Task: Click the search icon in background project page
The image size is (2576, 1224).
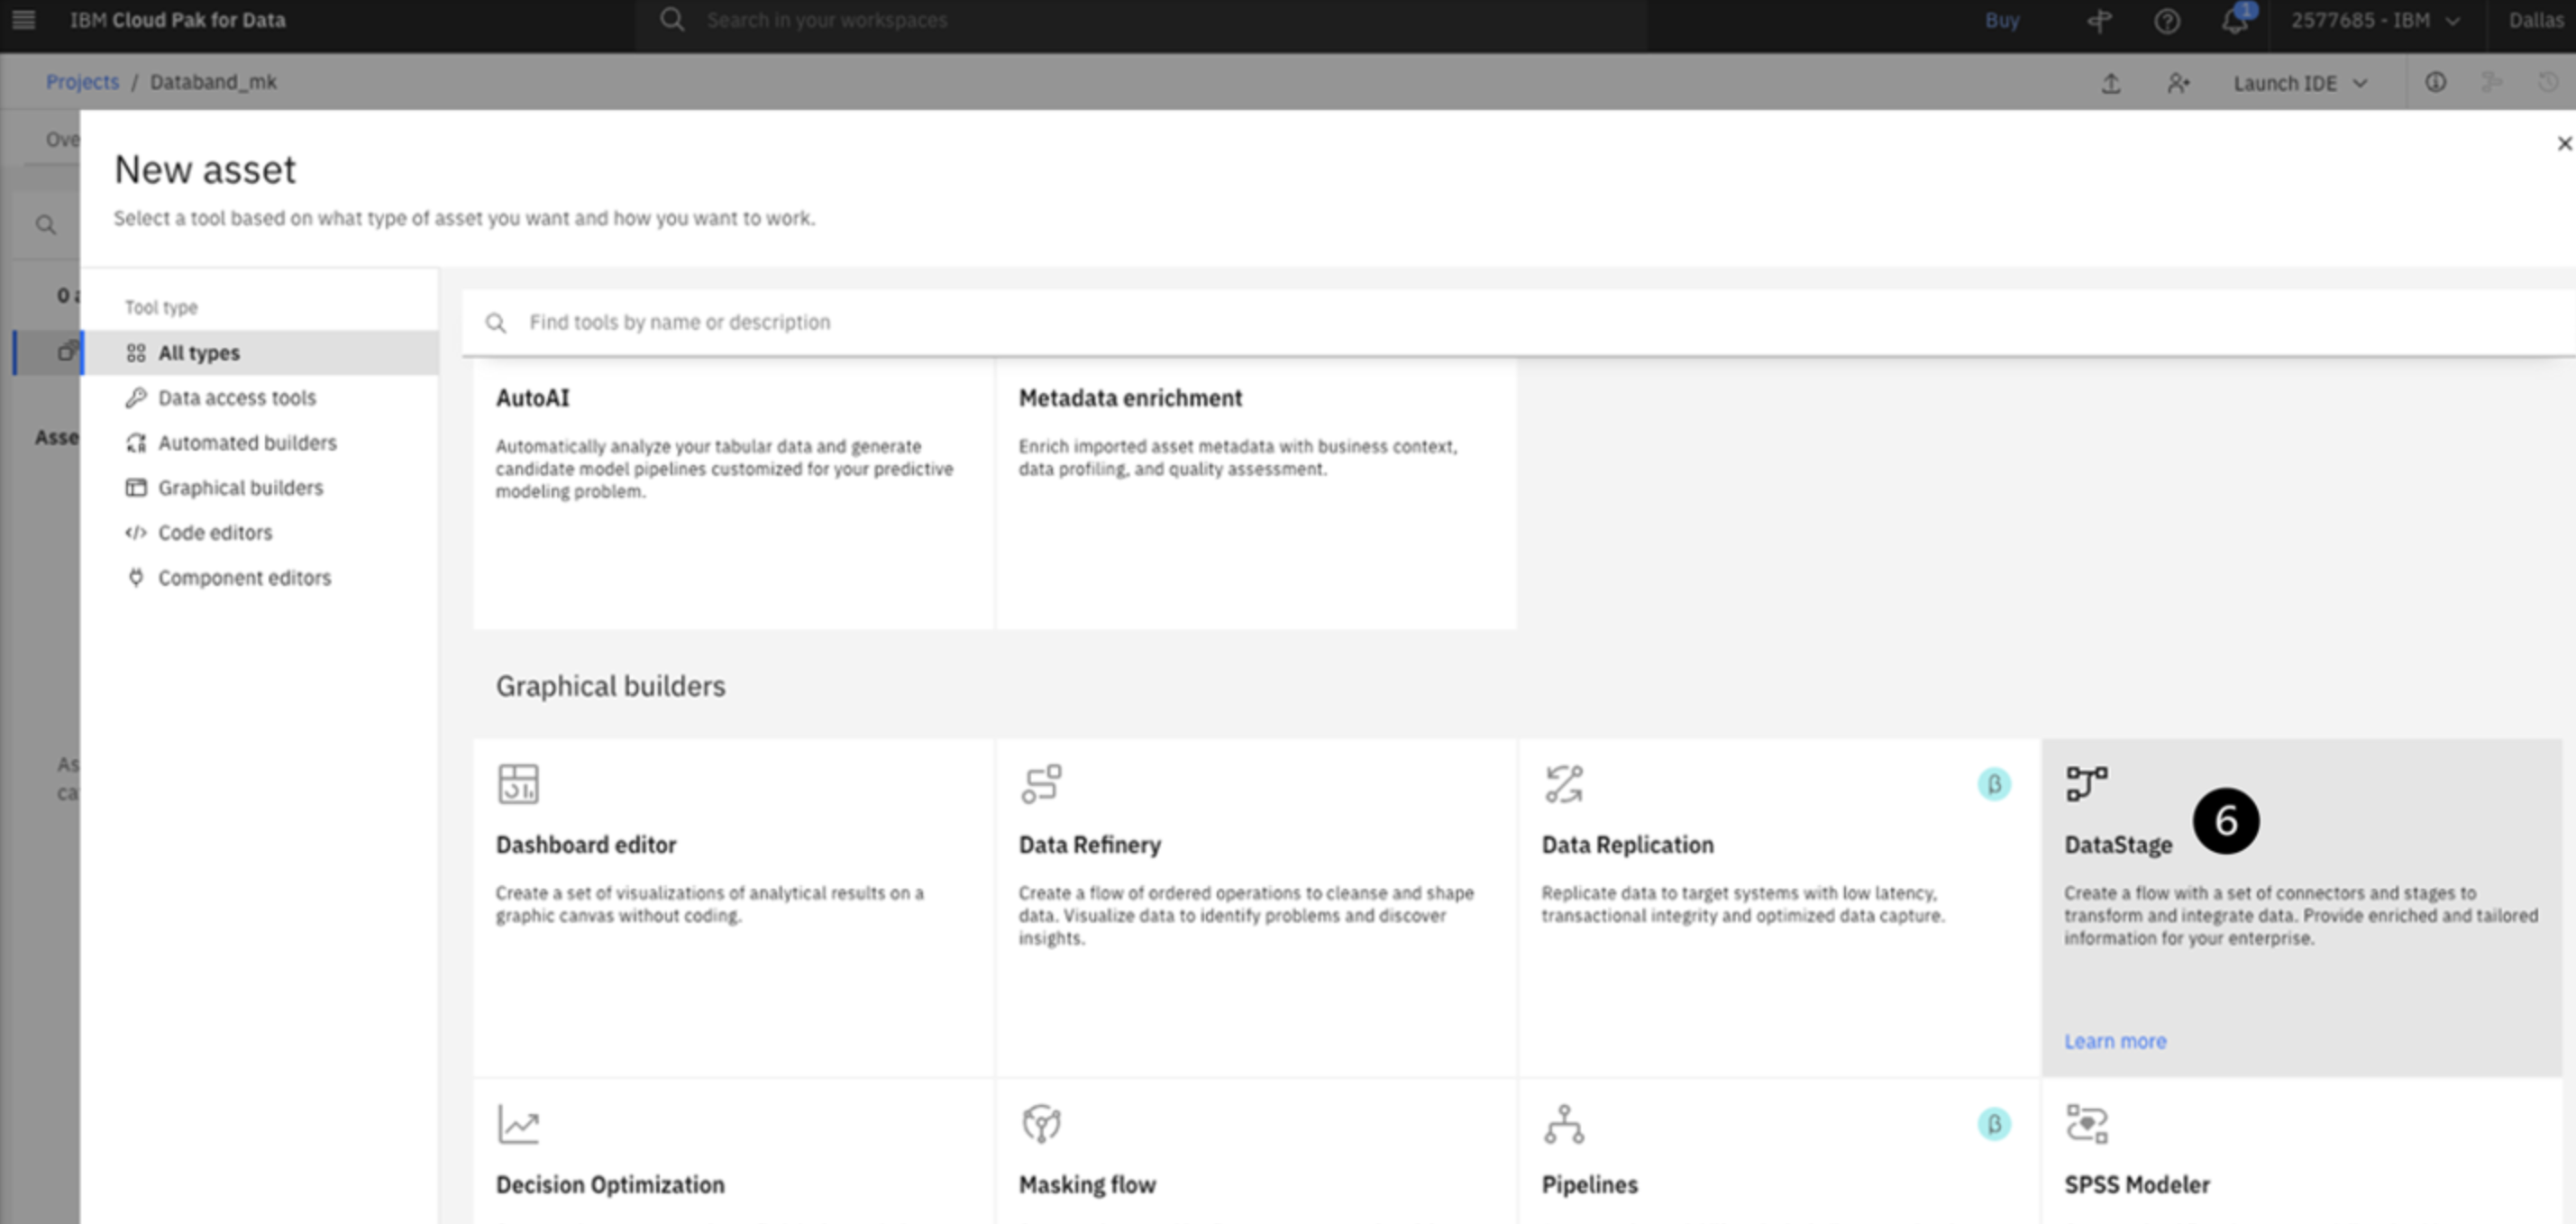Action: [x=45, y=225]
